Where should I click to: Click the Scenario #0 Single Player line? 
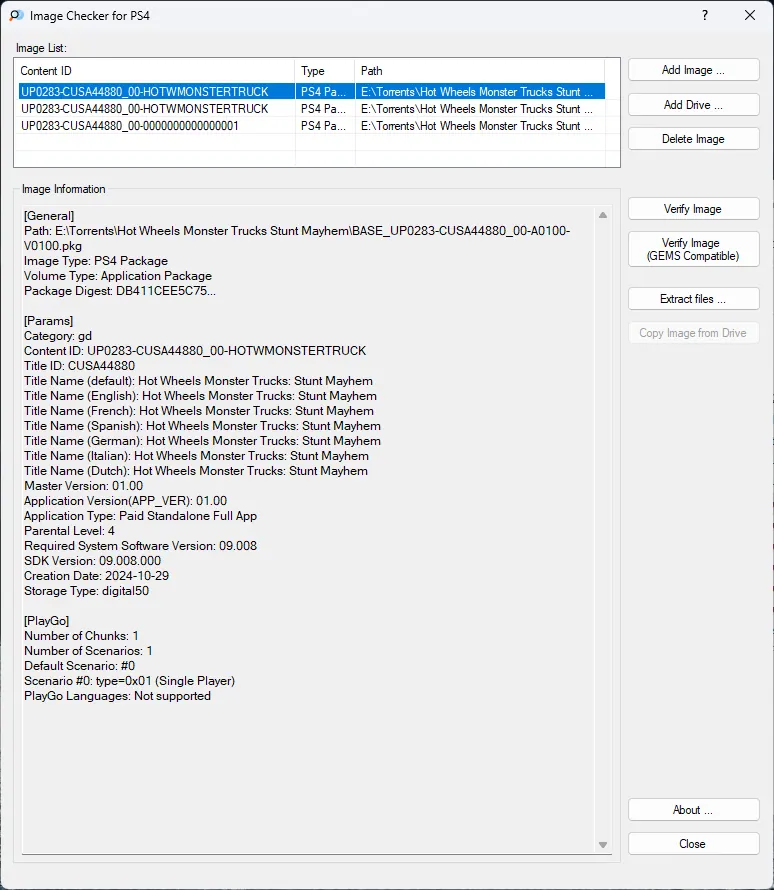pyautogui.click(x=129, y=681)
